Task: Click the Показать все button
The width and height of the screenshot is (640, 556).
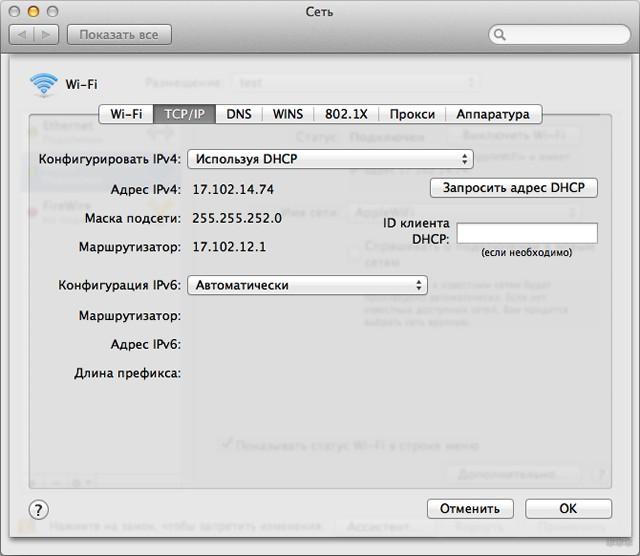Action: 119,35
